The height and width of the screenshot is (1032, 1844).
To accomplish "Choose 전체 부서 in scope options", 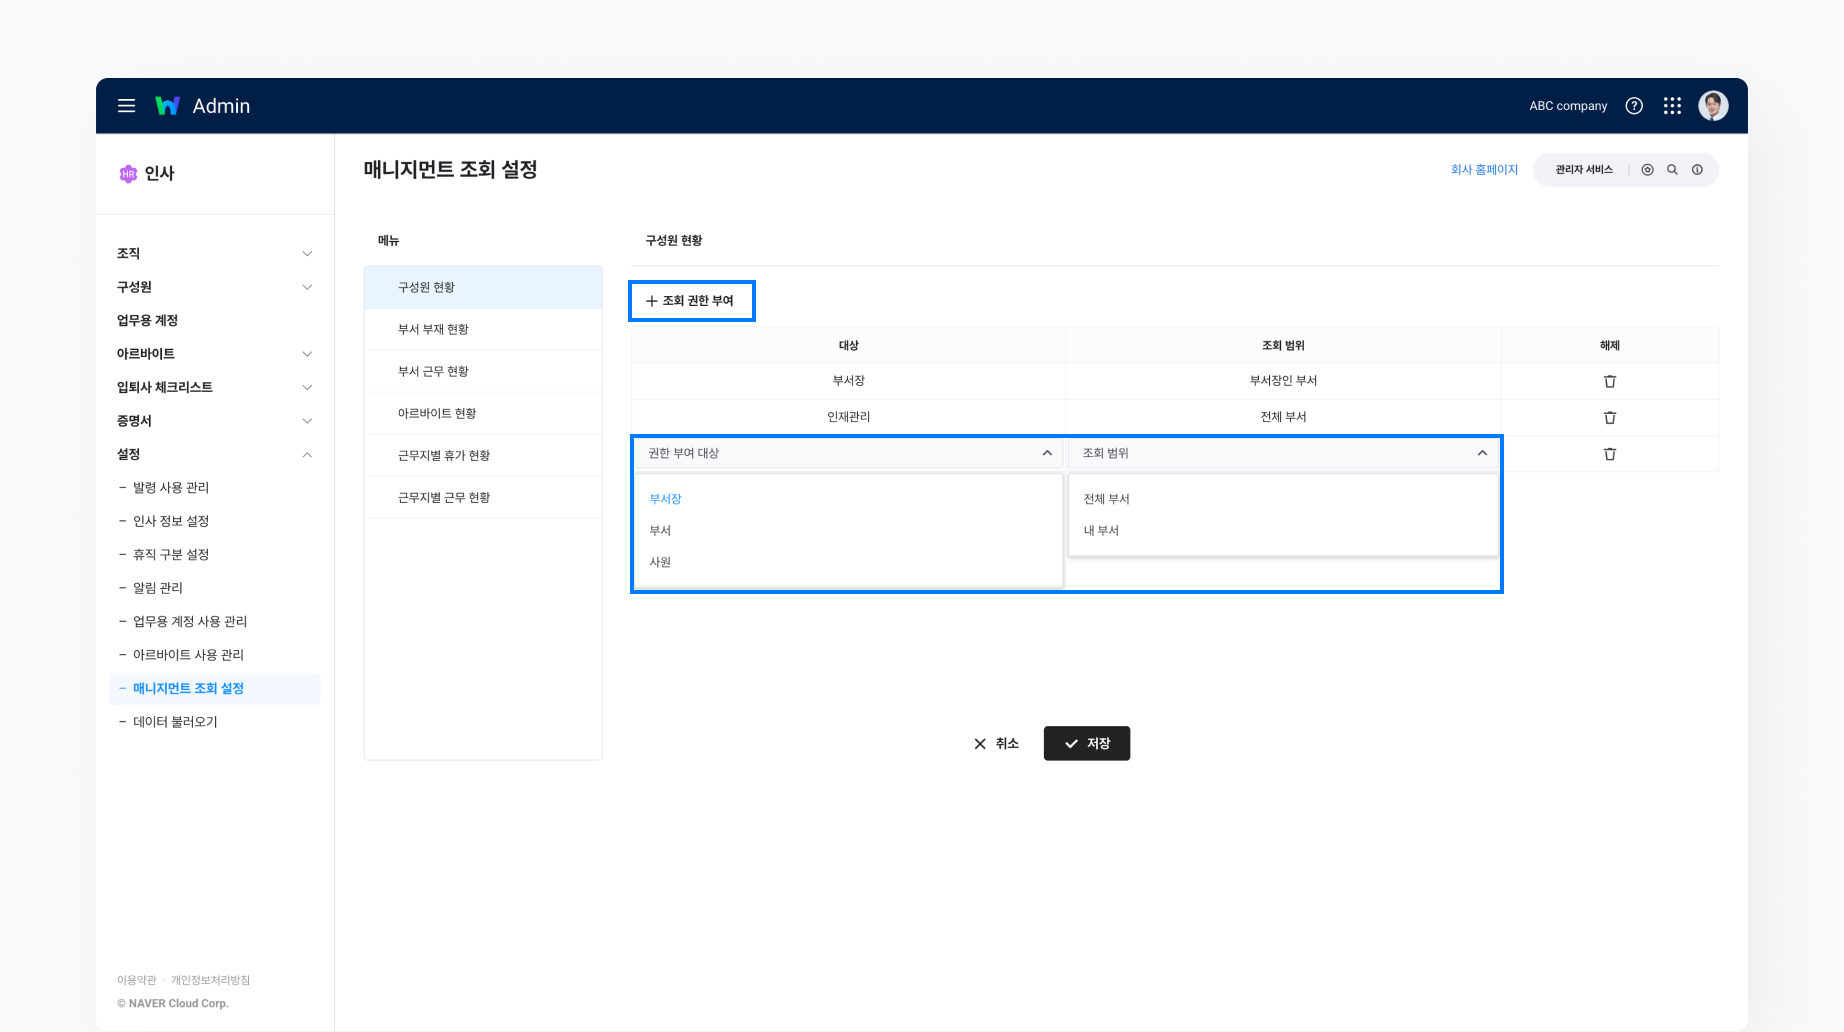I will (1106, 499).
